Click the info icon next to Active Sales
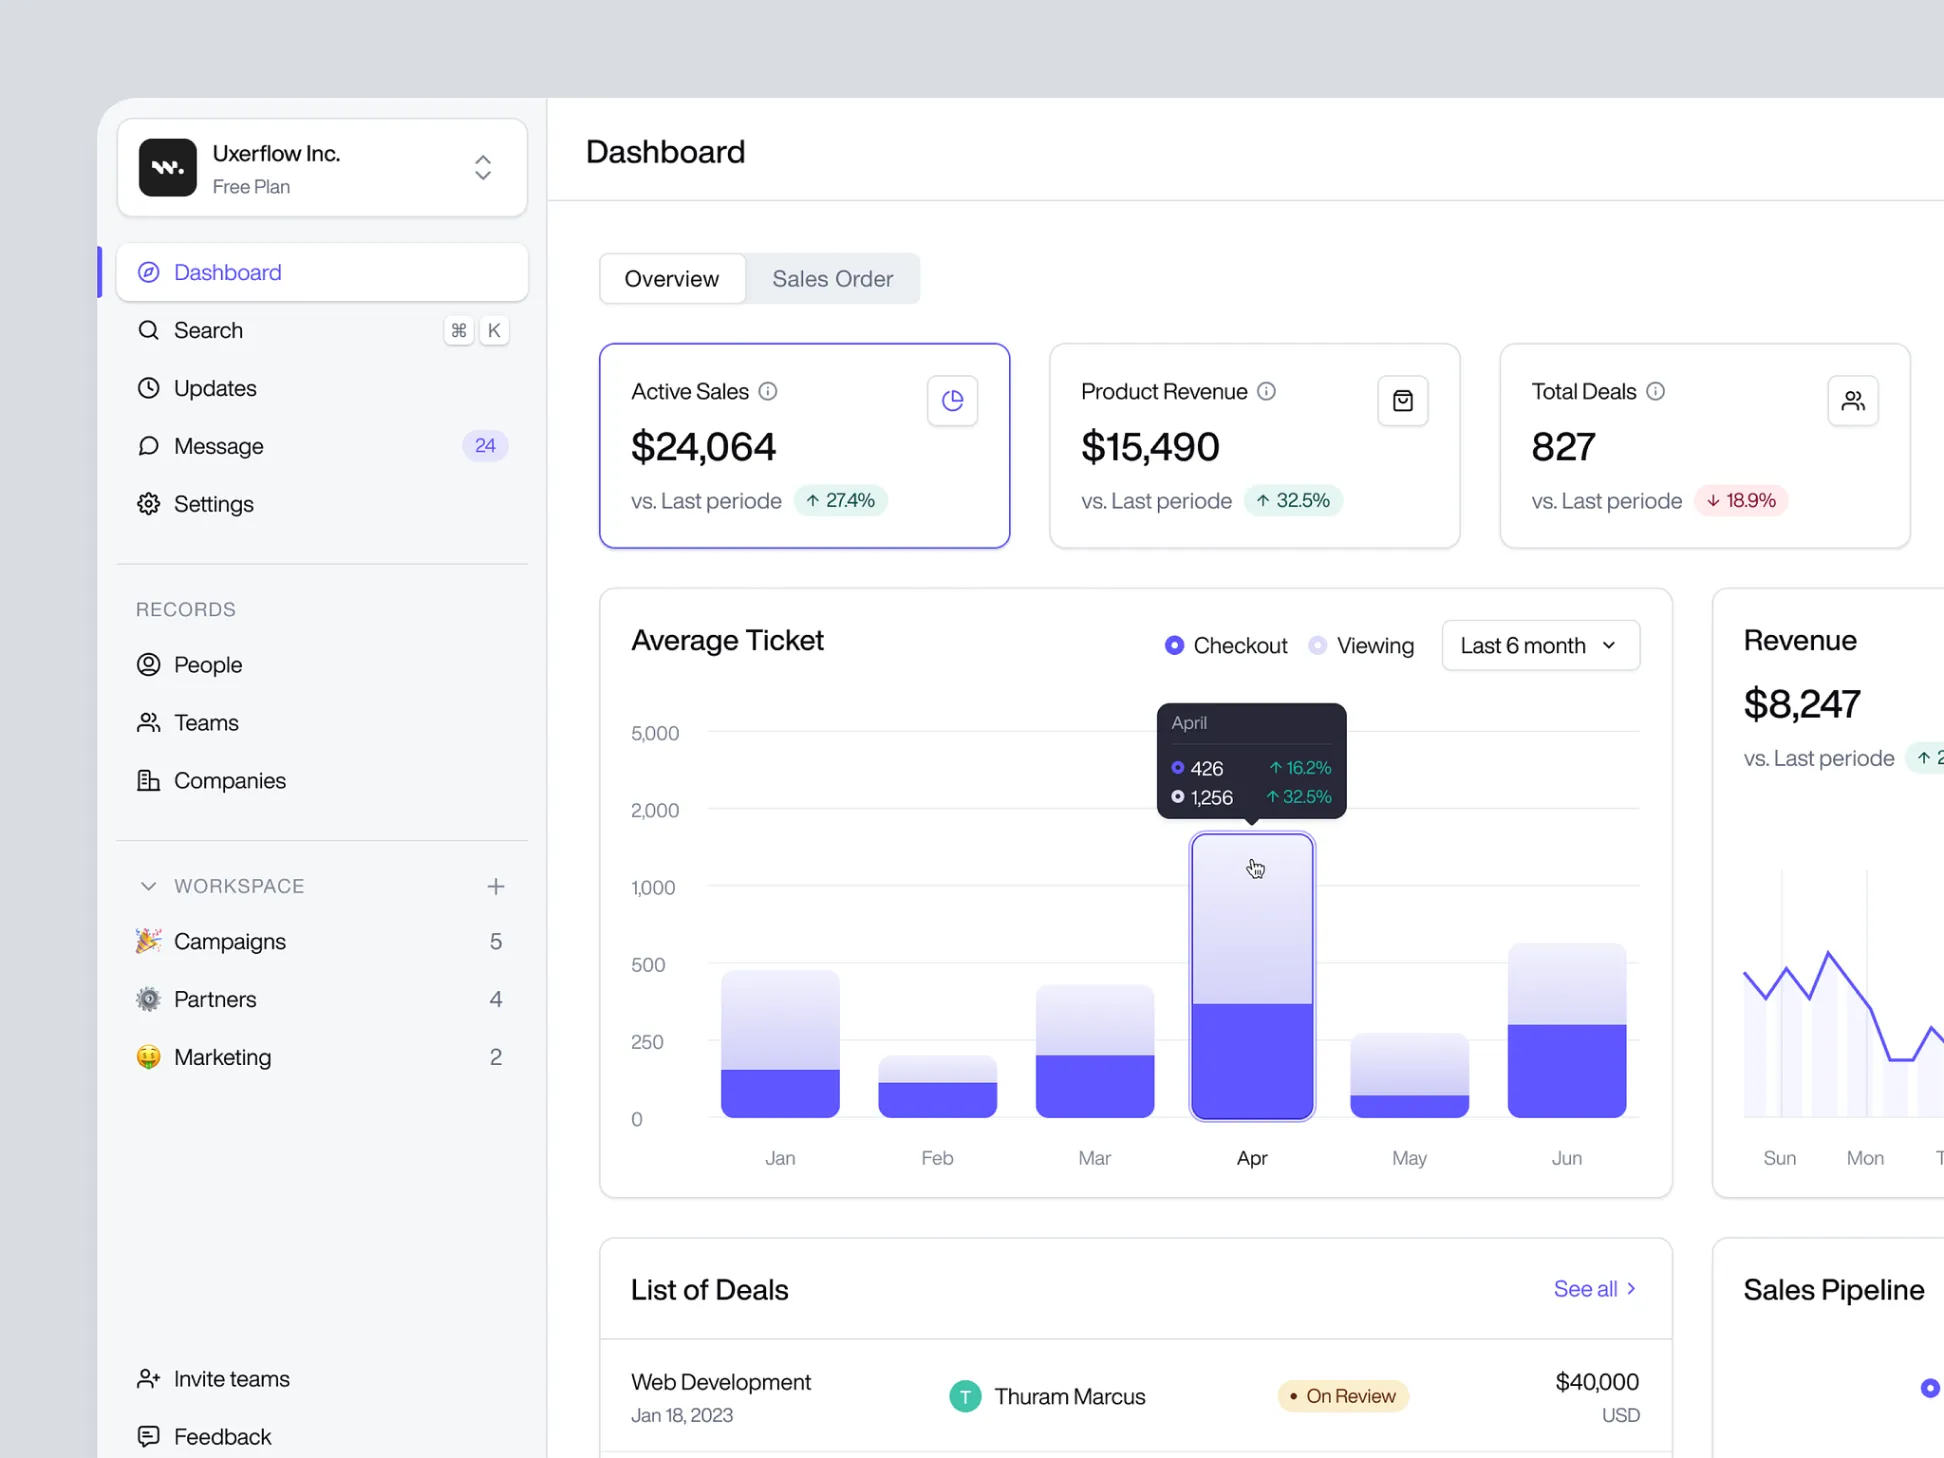The height and width of the screenshot is (1458, 1944). click(x=768, y=391)
